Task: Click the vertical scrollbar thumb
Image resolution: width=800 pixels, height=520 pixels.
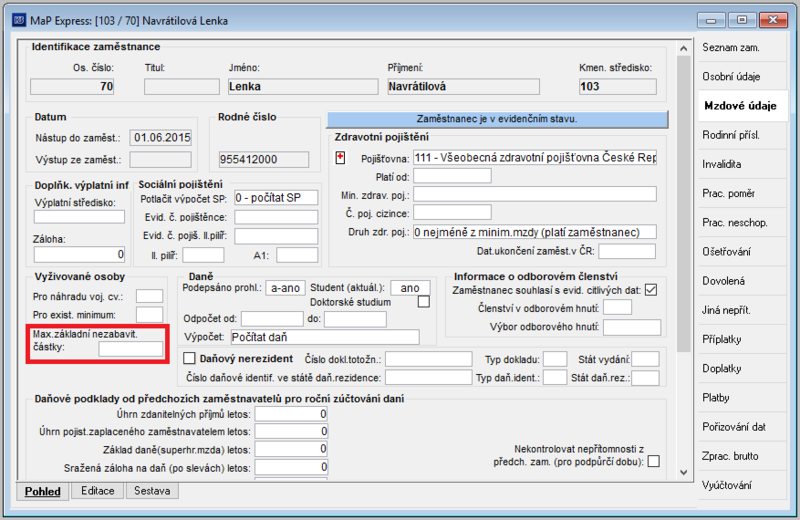Action: pos(684,204)
